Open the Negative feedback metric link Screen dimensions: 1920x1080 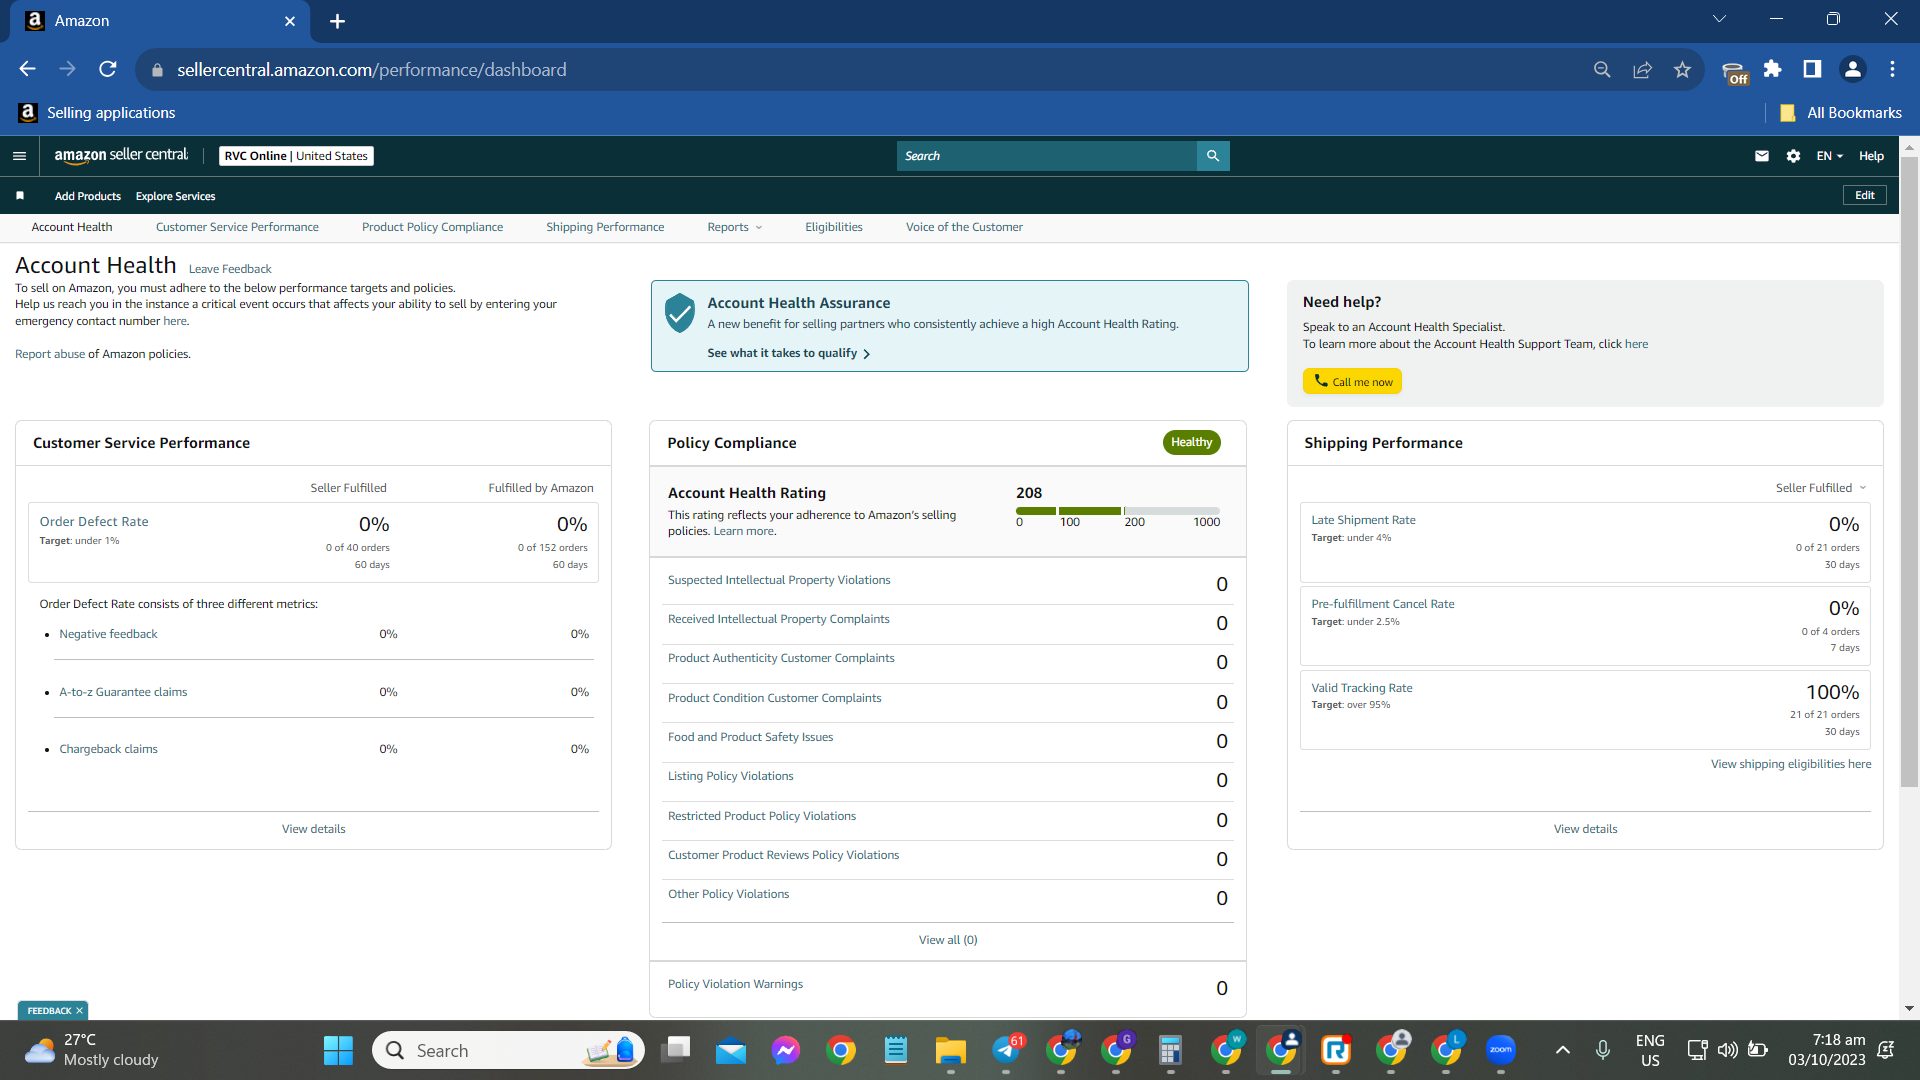click(108, 634)
